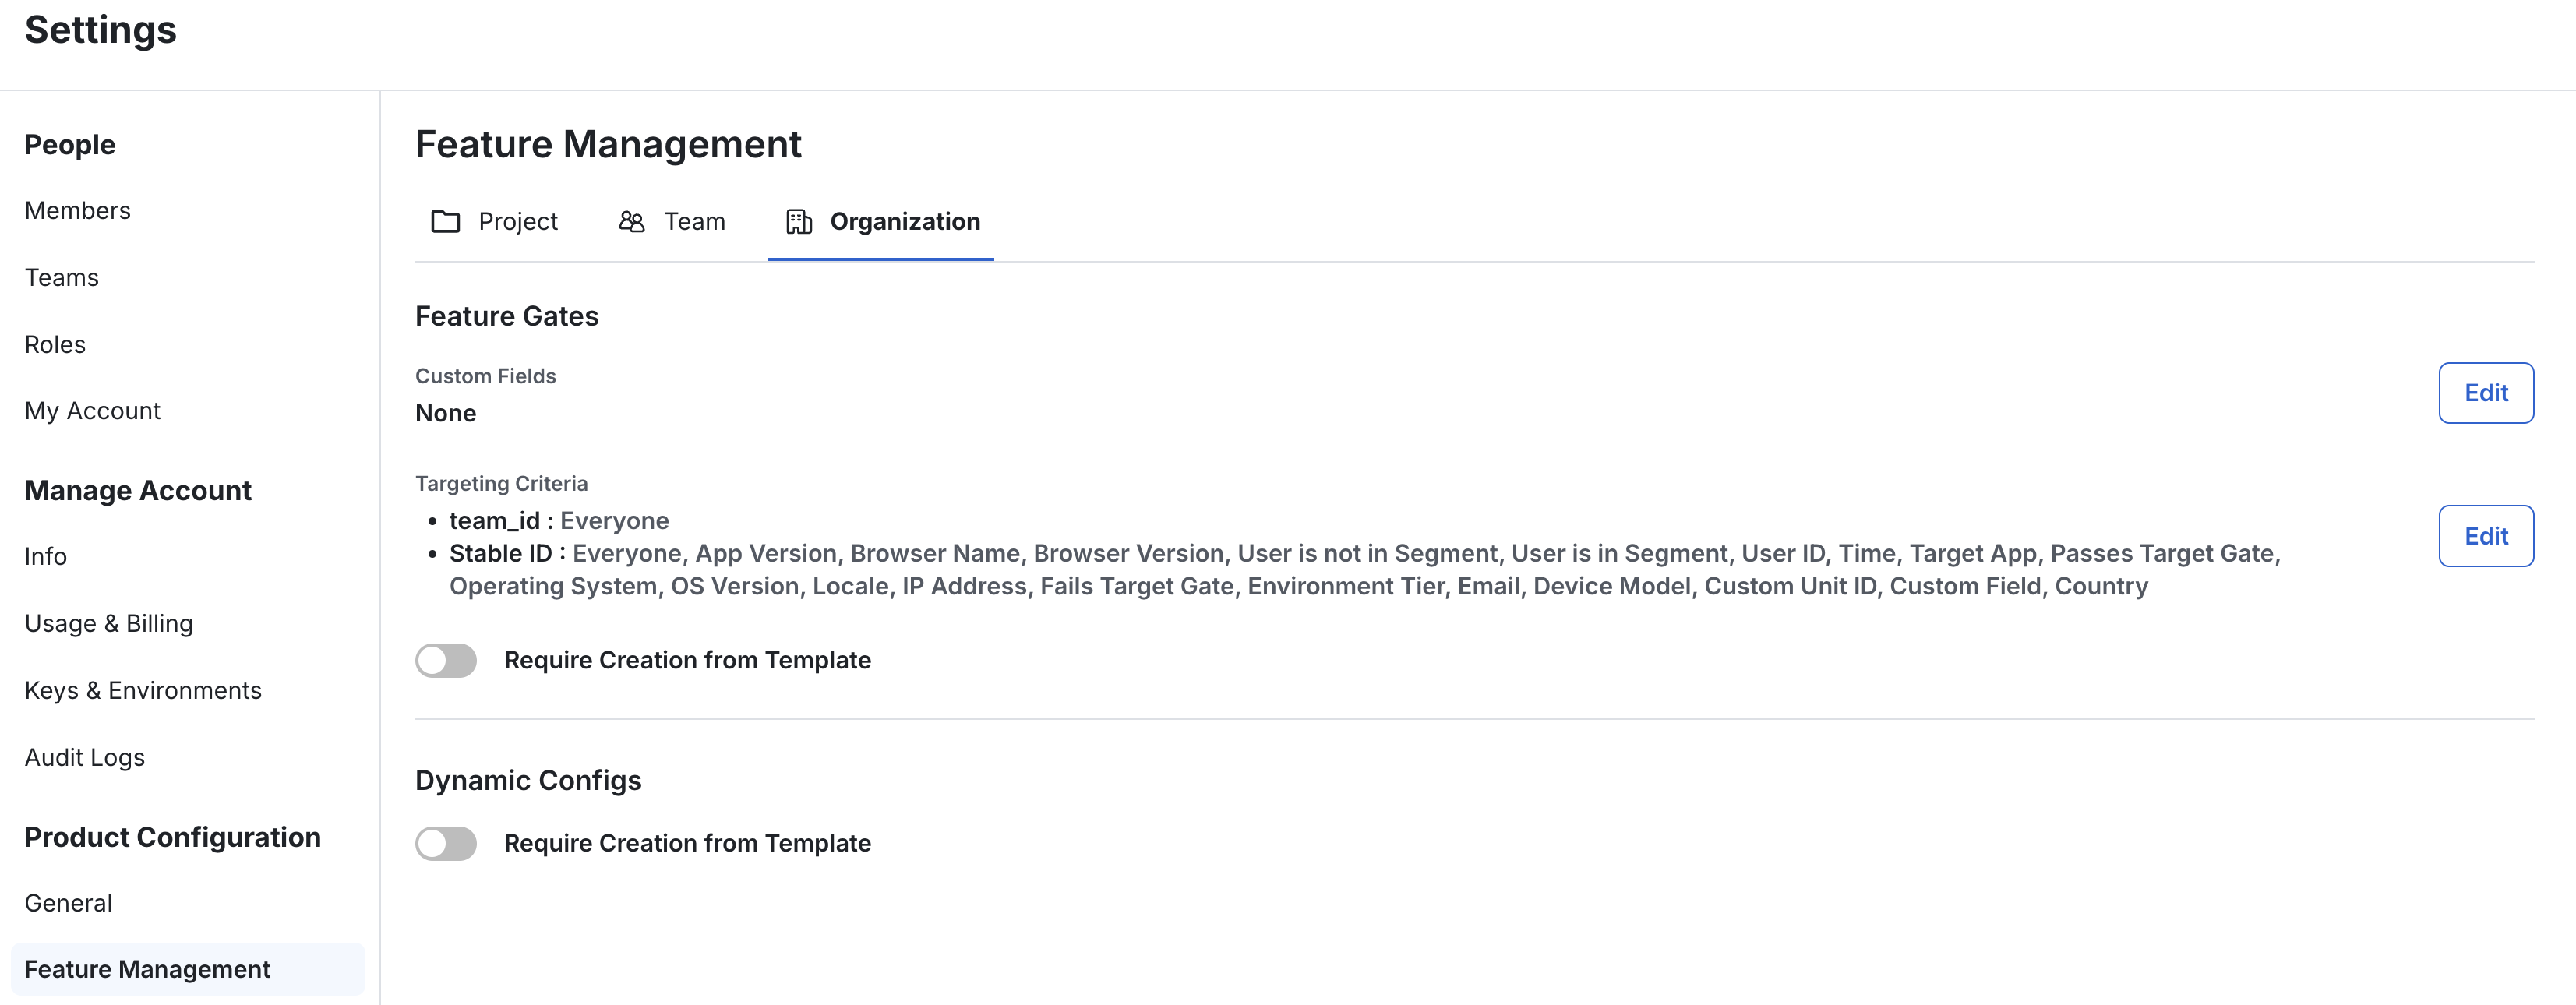Image resolution: width=2576 pixels, height=1005 pixels.
Task: Open Info under Manage Account
Action: pos(45,556)
